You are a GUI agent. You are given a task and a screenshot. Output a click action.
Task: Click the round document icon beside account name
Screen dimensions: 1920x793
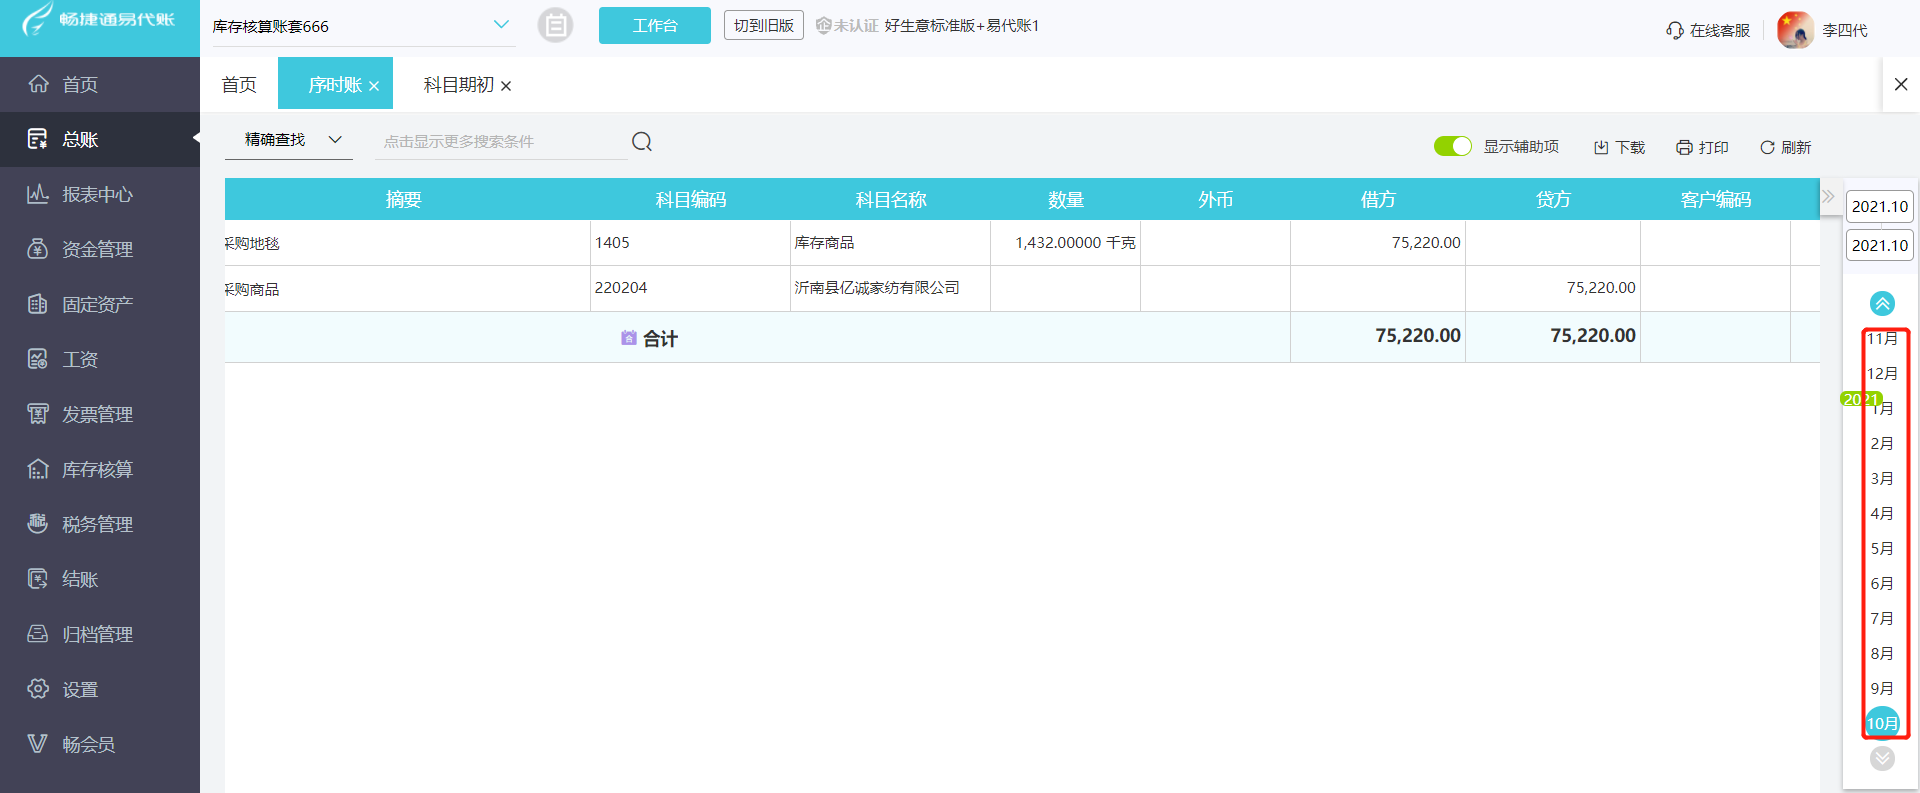[555, 25]
